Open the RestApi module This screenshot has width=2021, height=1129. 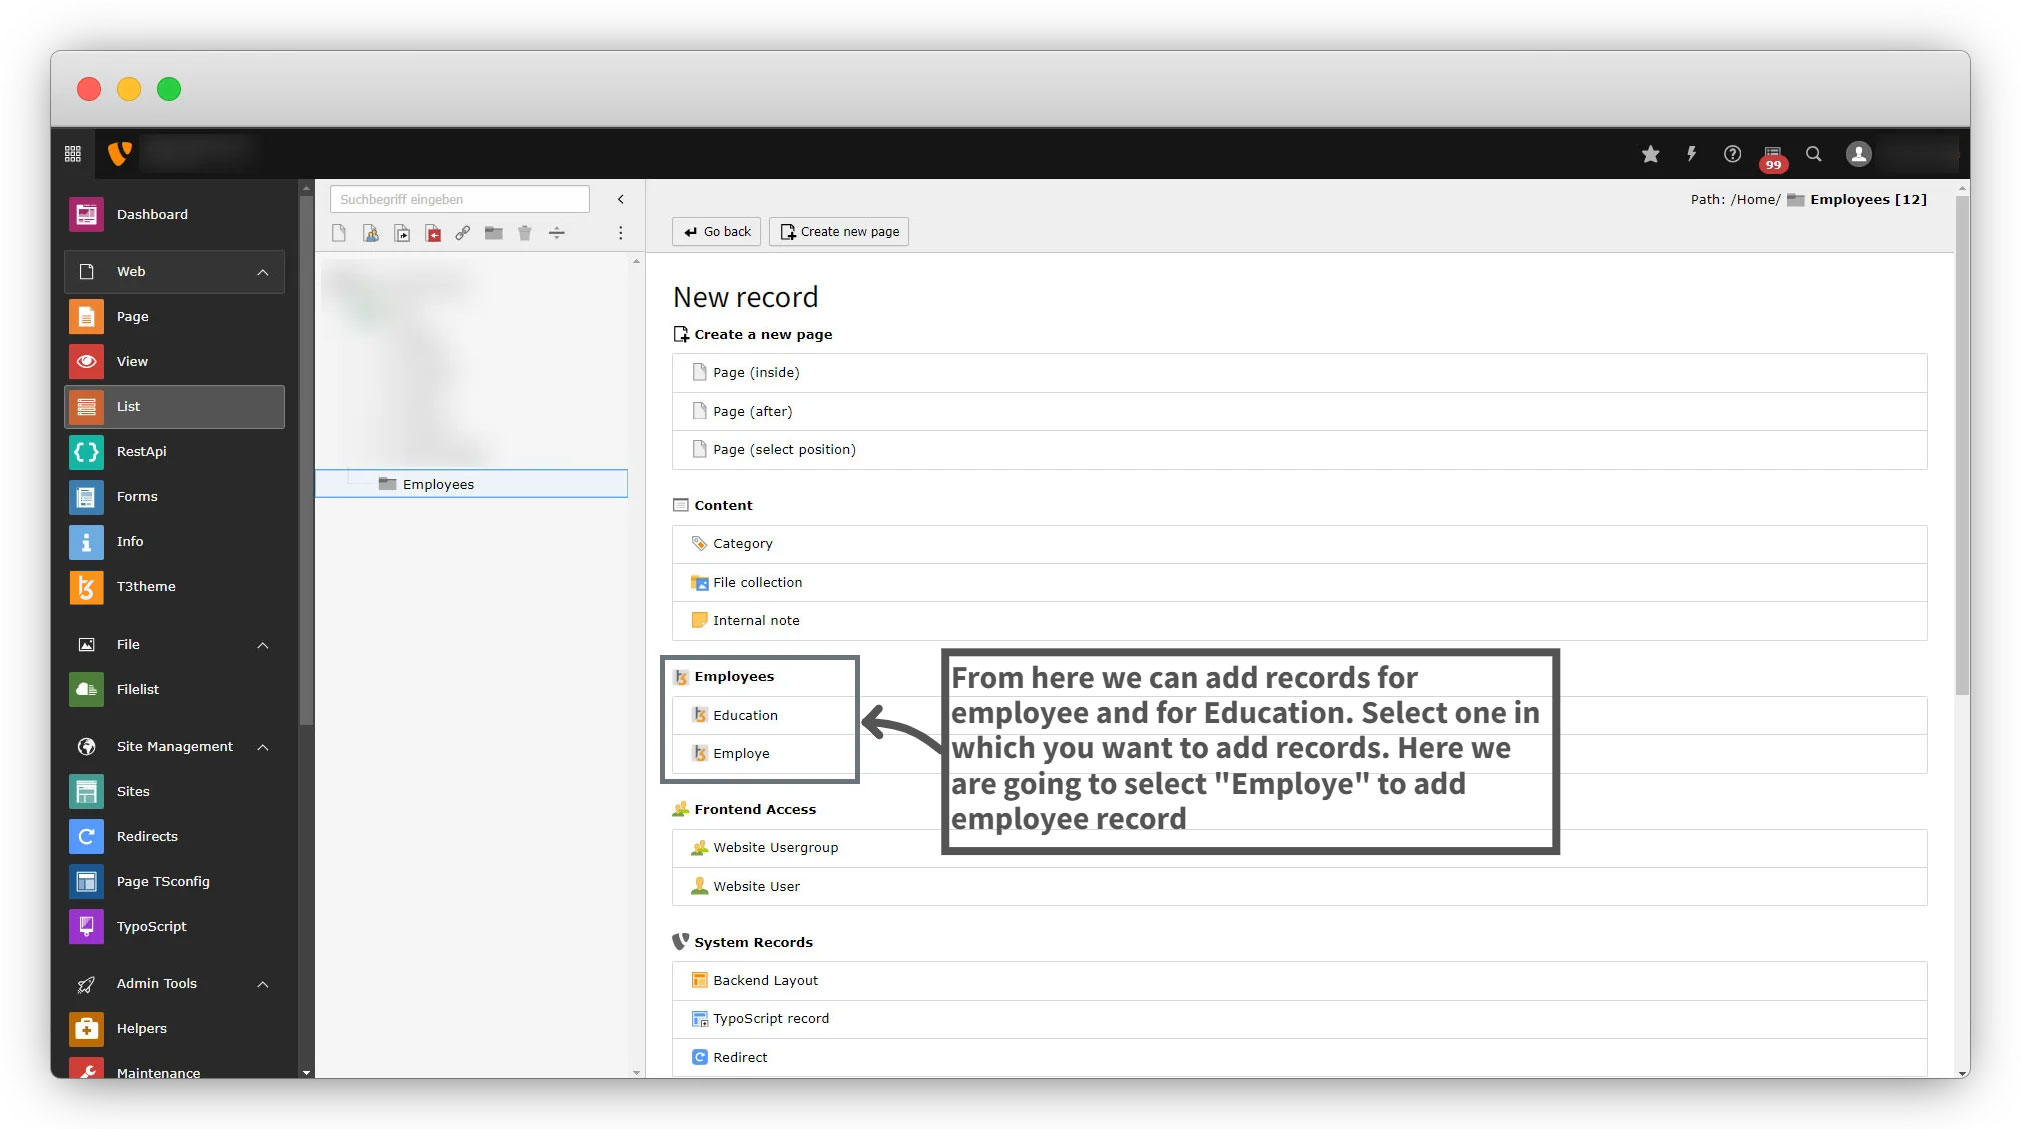[x=141, y=452]
